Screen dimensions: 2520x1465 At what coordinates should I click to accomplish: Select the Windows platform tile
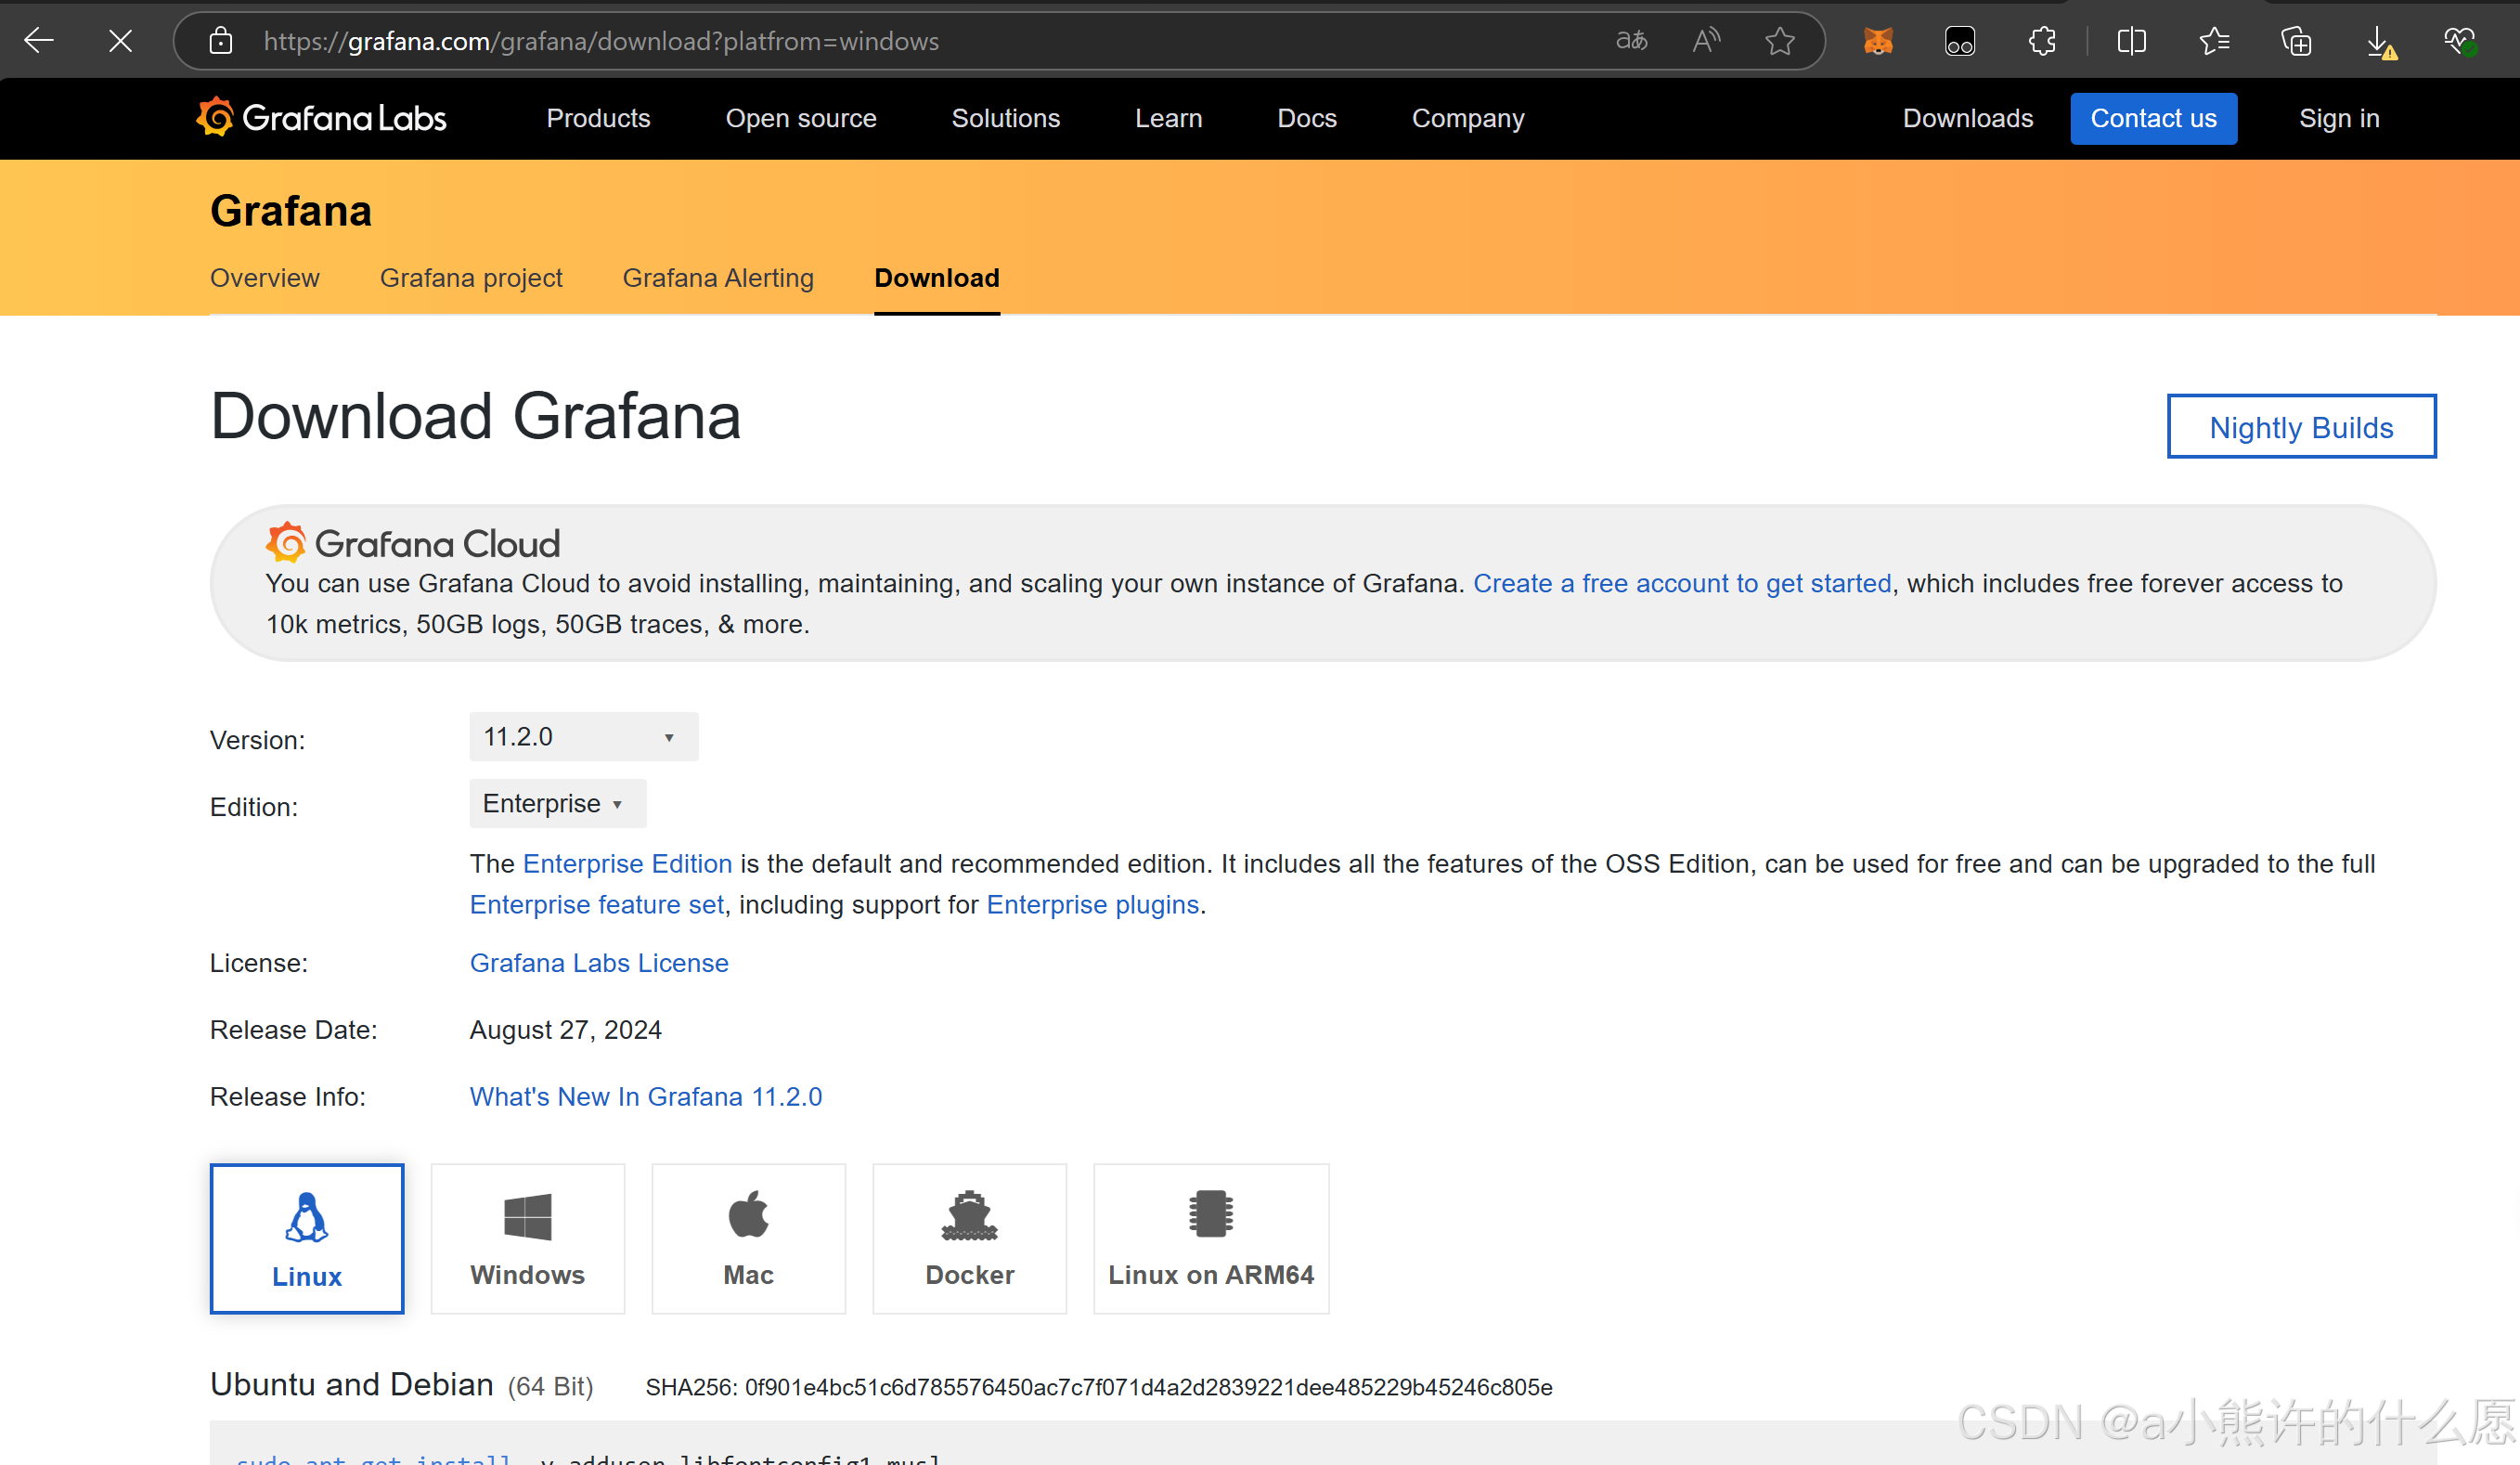[x=528, y=1238]
